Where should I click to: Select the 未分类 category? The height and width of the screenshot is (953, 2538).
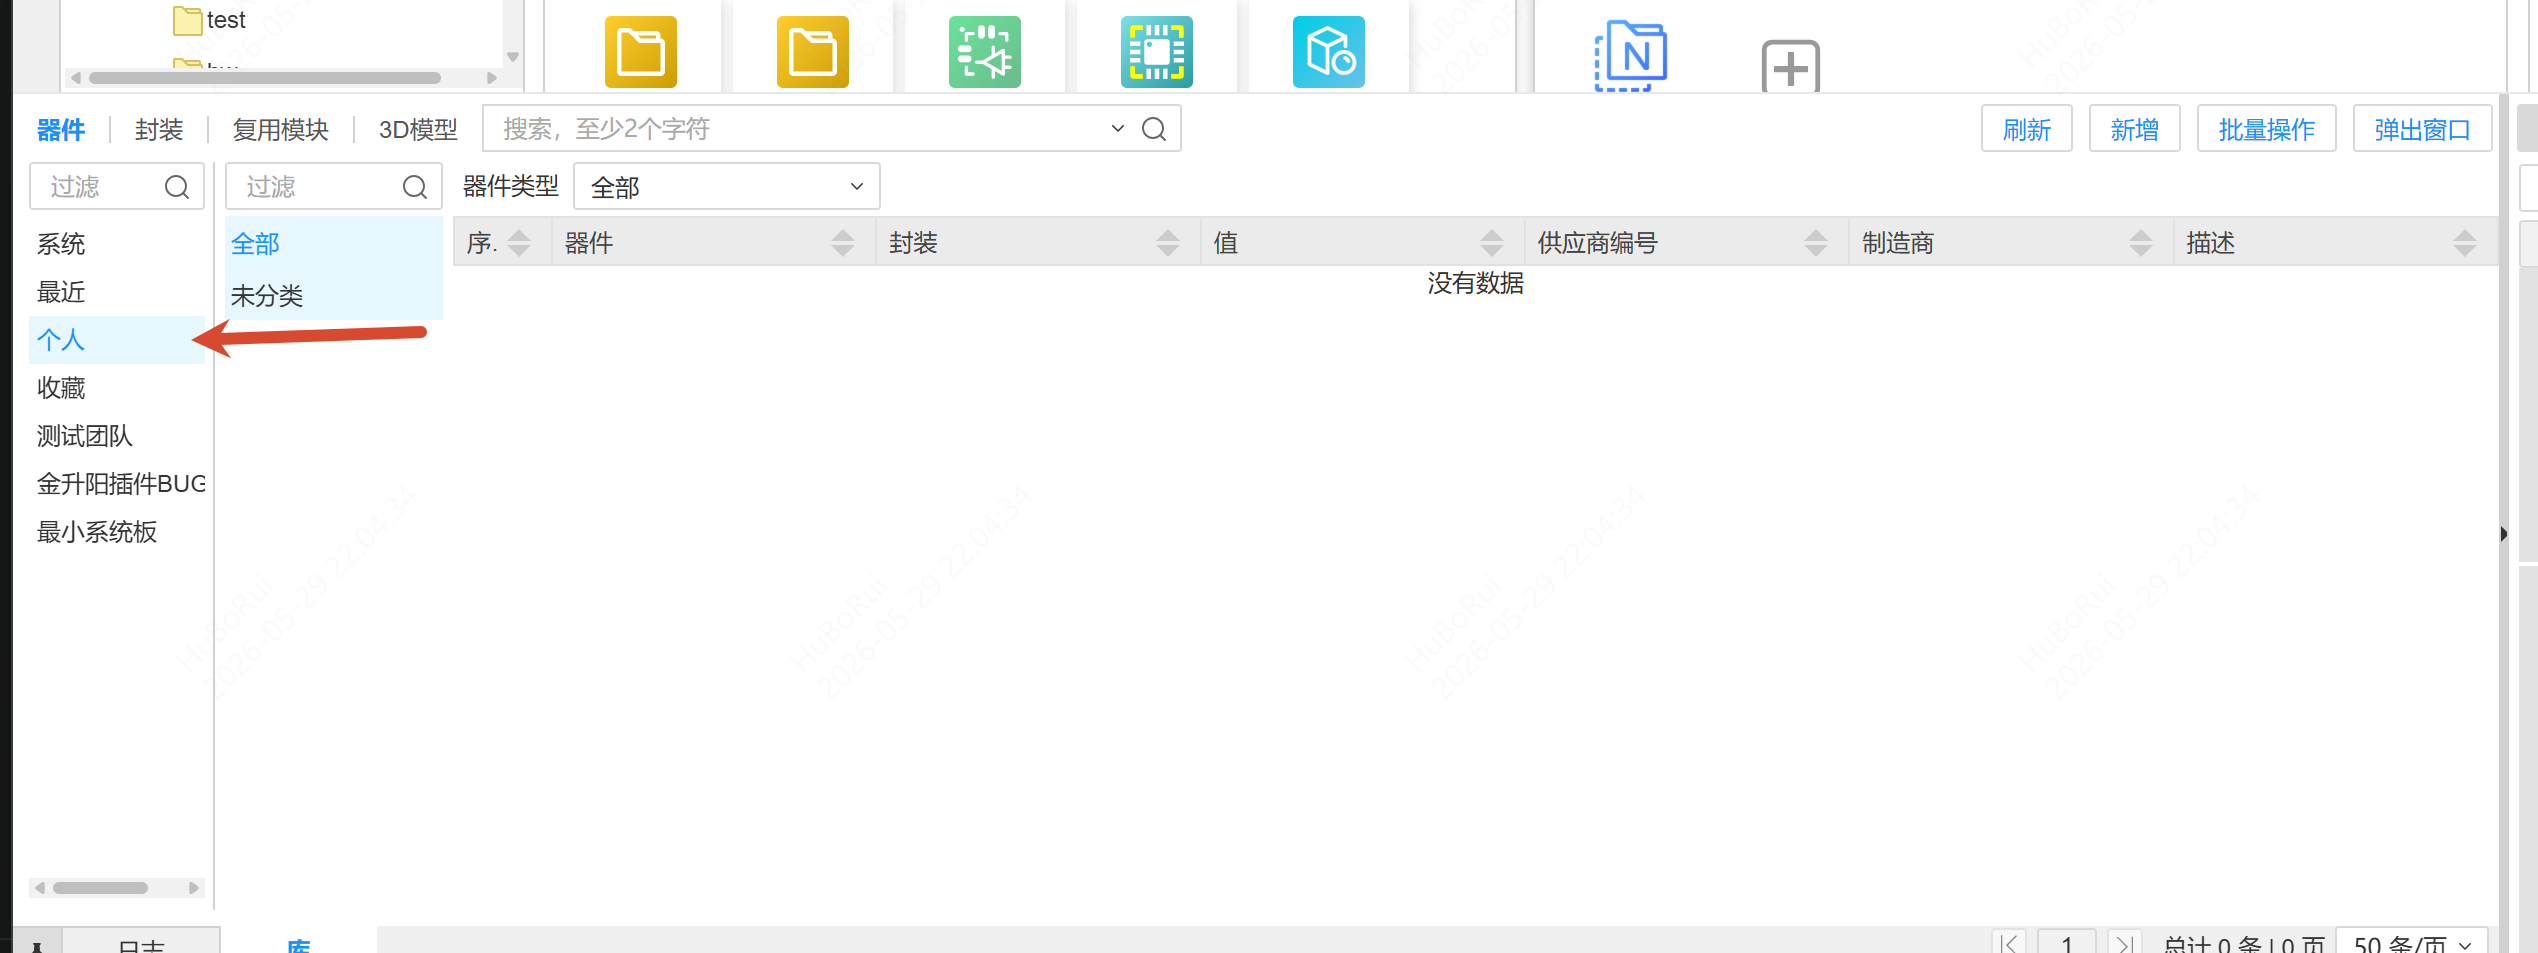334,296
